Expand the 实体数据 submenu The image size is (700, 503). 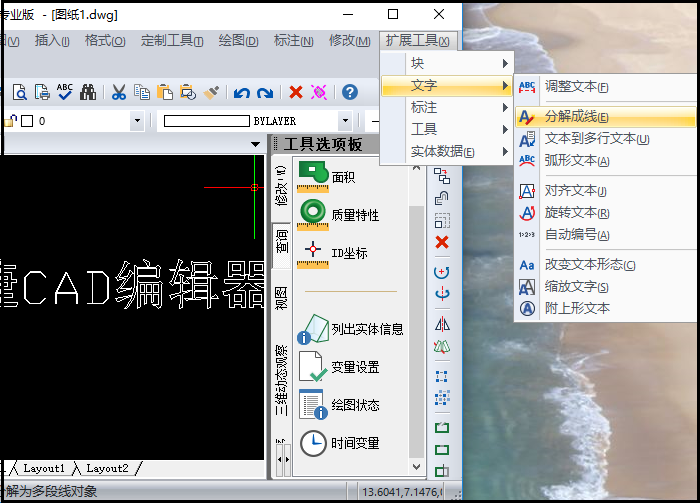click(x=446, y=152)
